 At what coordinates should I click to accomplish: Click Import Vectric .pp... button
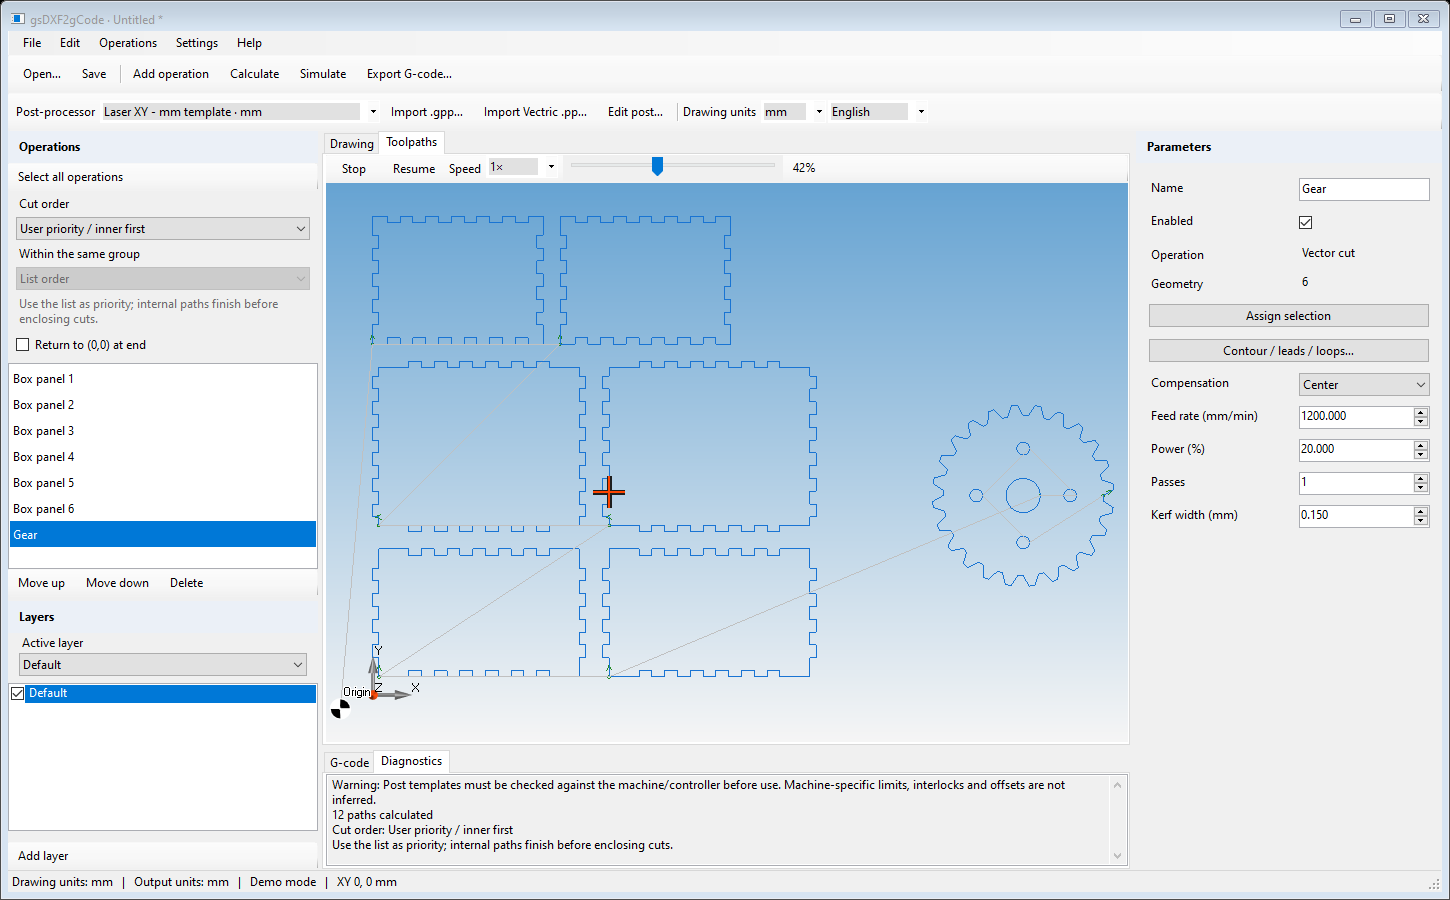535,112
